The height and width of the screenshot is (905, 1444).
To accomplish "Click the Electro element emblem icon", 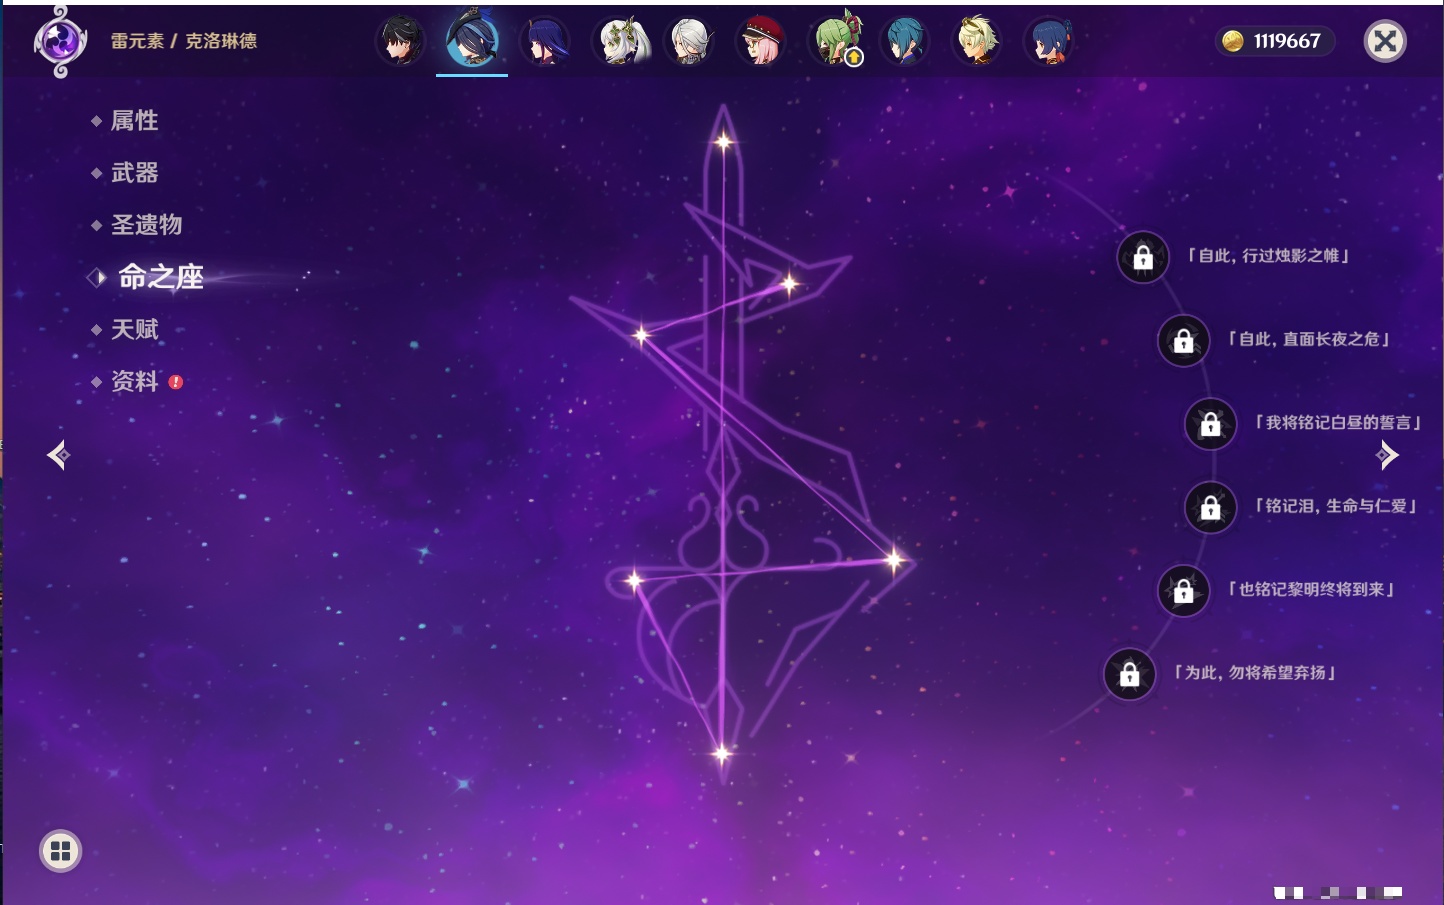I will pos(60,41).
